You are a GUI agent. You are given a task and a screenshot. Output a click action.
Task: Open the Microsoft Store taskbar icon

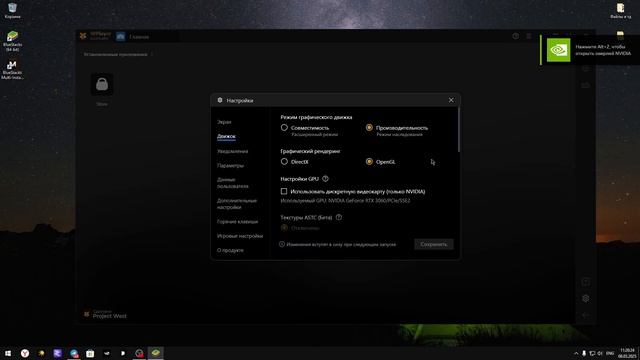pyautogui.click(x=90, y=353)
